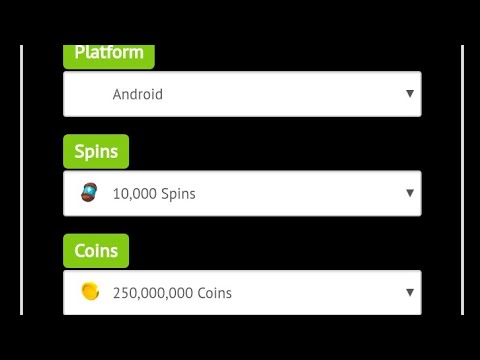Image resolution: width=480 pixels, height=360 pixels.
Task: Click the green Platform label
Action: click(109, 57)
